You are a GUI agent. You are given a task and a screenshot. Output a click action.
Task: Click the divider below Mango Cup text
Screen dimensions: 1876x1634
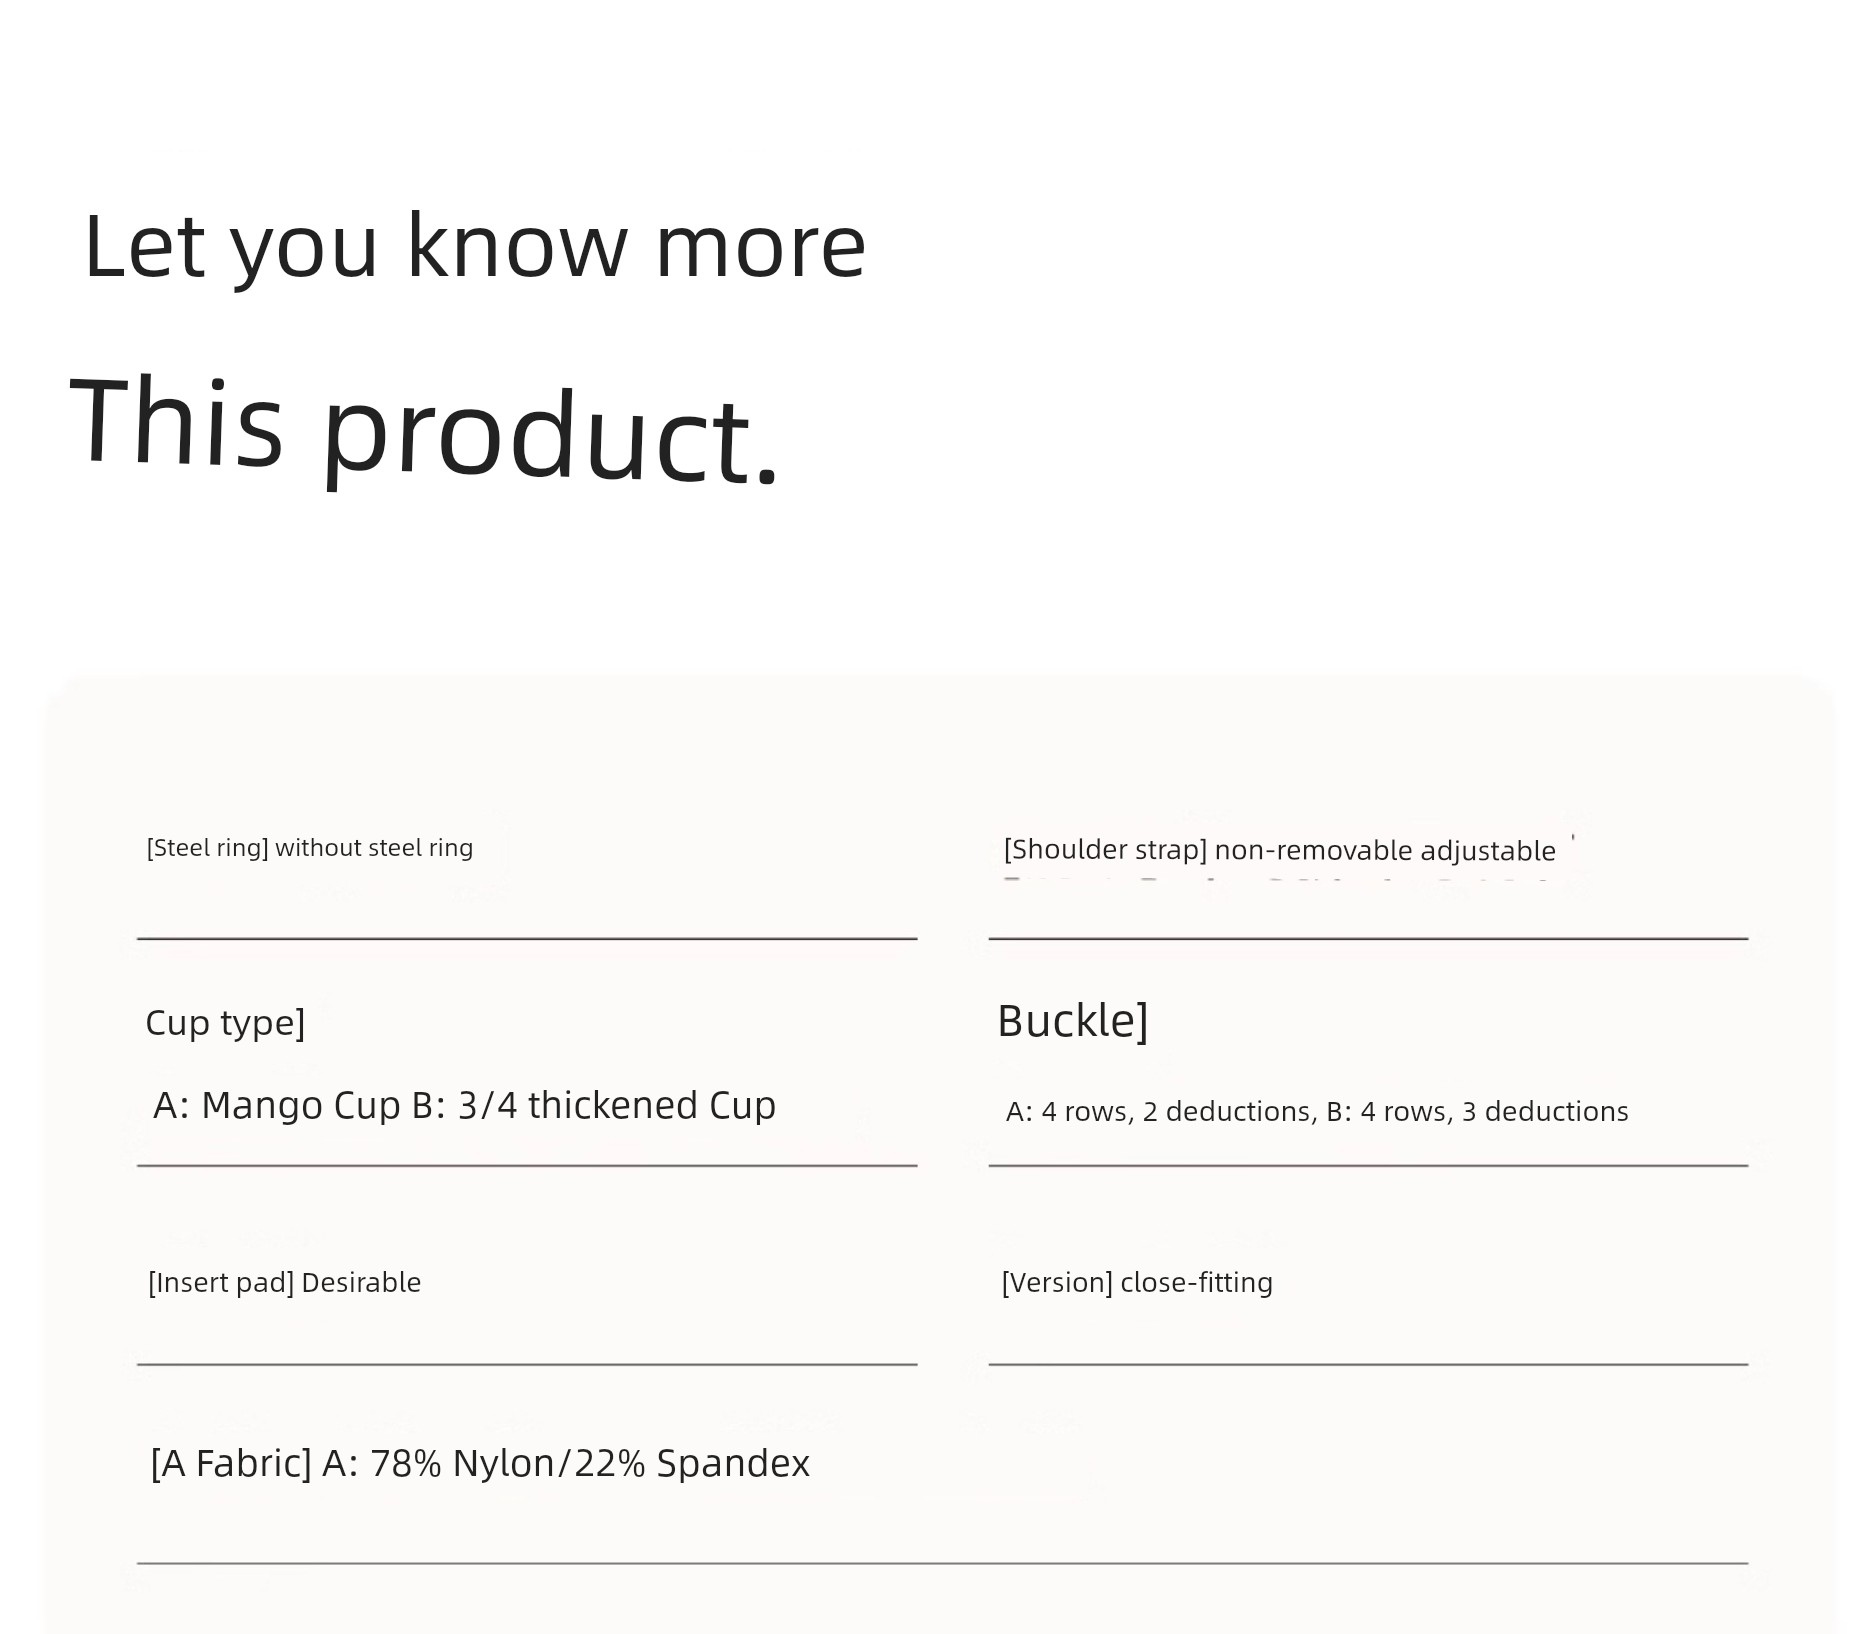click(527, 1165)
